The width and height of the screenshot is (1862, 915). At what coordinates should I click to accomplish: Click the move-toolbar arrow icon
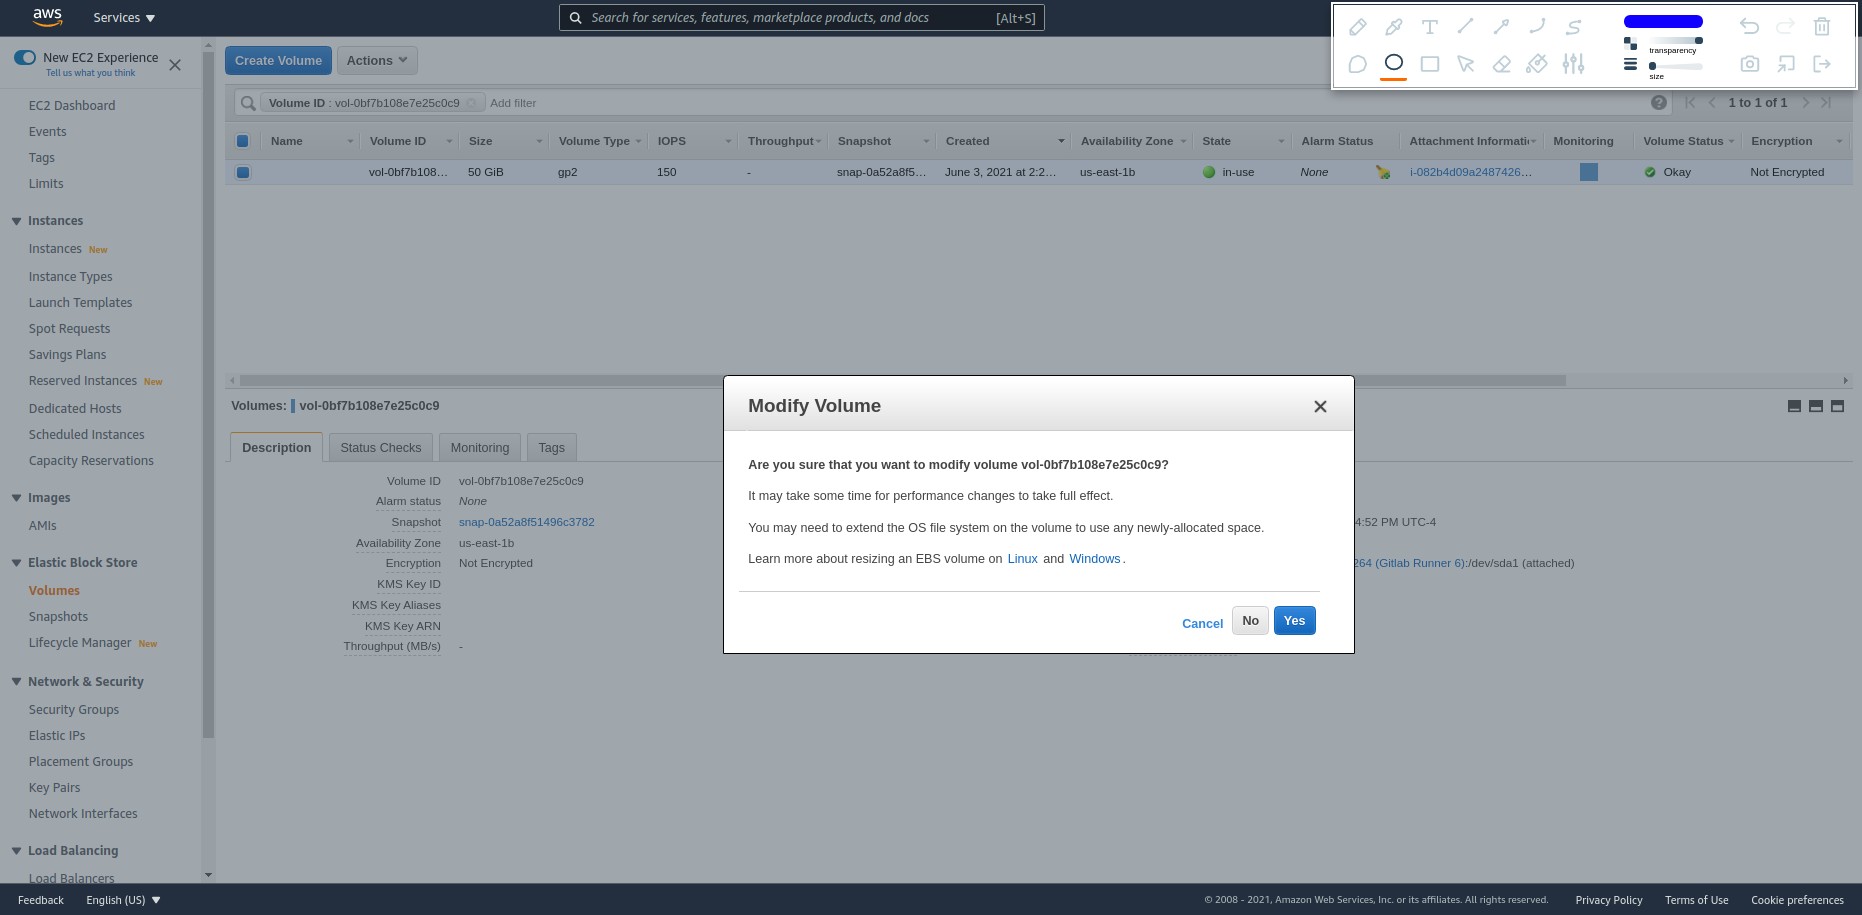click(x=1785, y=64)
